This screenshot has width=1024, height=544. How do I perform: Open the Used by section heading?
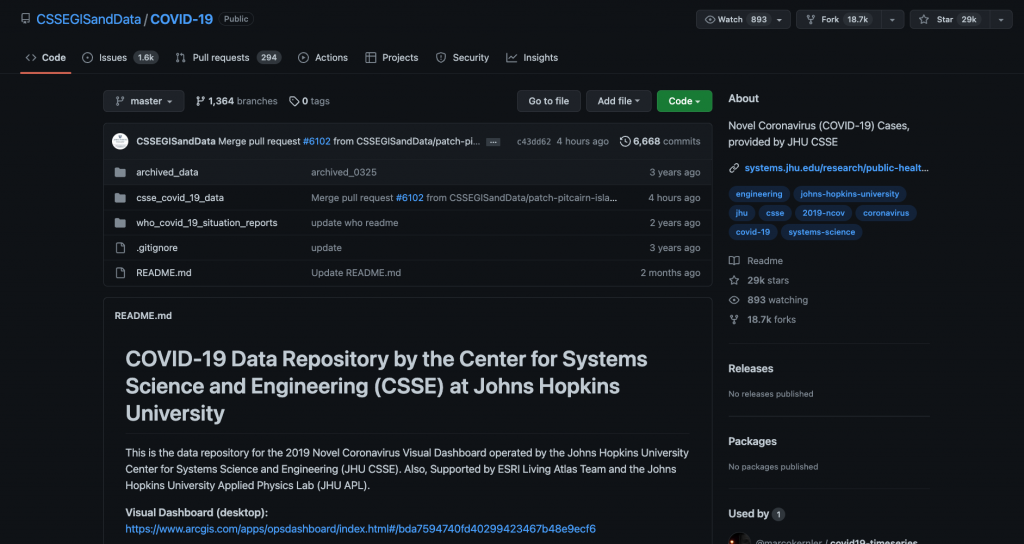tap(756, 514)
